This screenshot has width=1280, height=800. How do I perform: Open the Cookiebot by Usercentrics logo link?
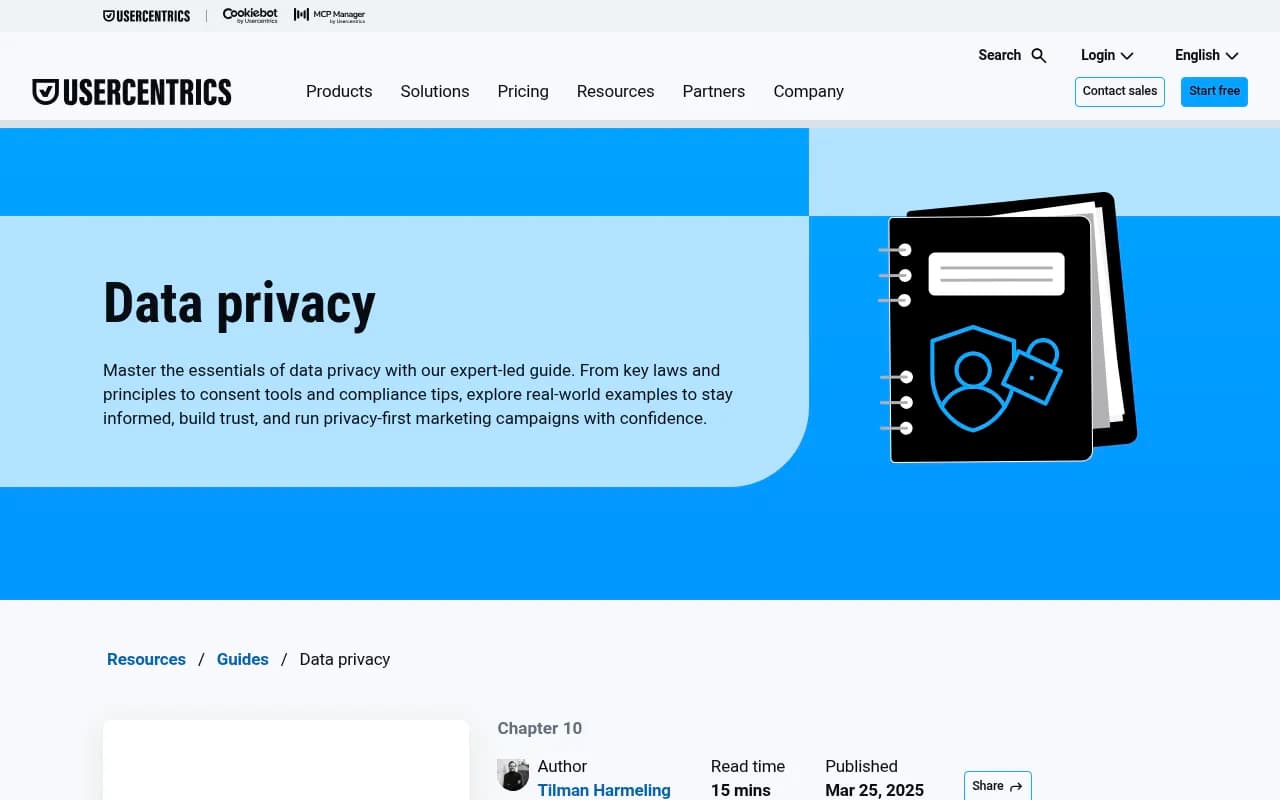tap(250, 15)
